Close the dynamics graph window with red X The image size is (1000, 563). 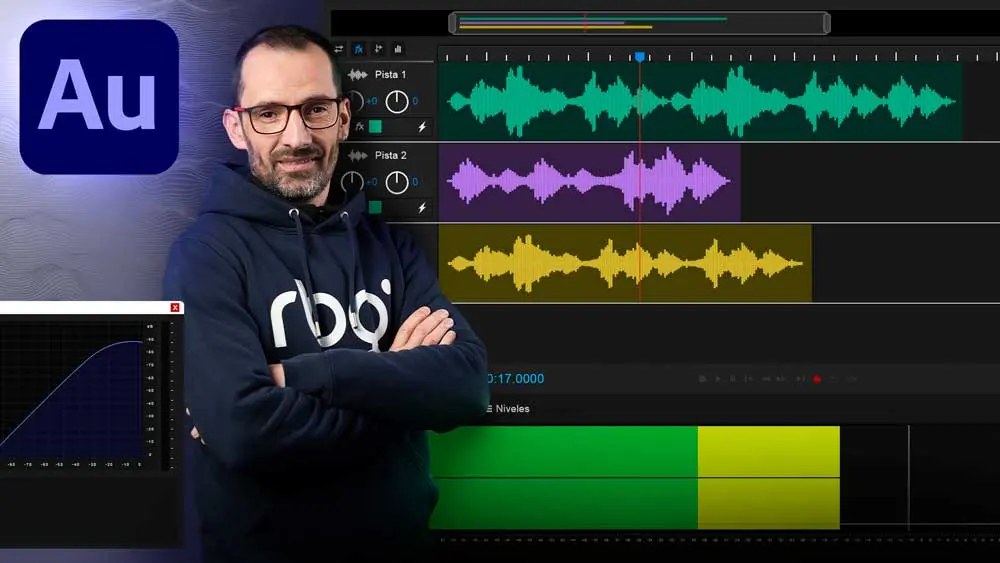(175, 307)
